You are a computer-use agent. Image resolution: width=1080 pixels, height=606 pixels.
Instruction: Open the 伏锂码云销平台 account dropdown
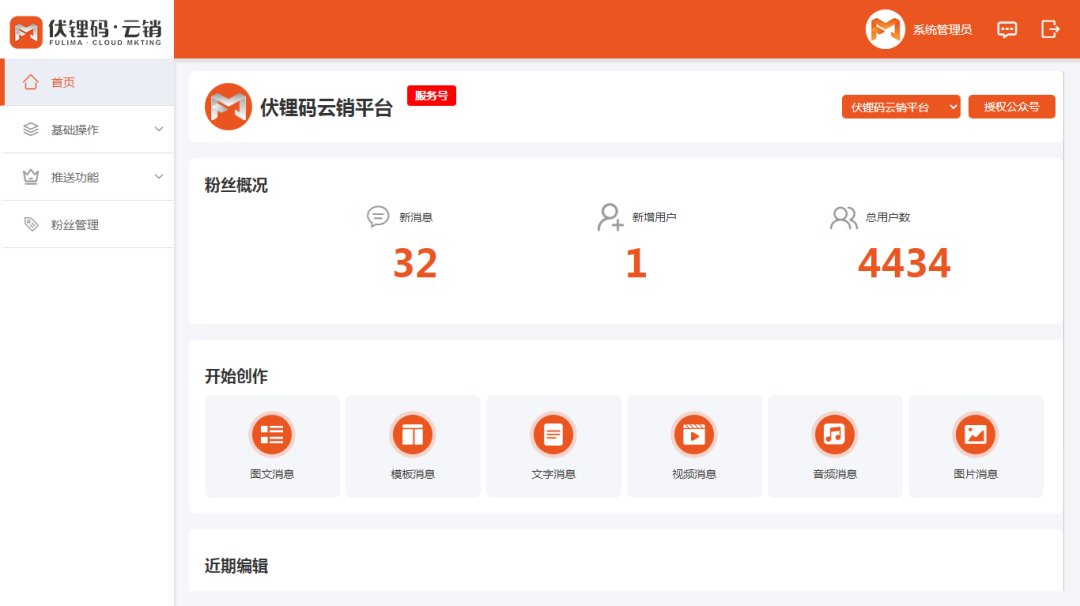[x=900, y=106]
